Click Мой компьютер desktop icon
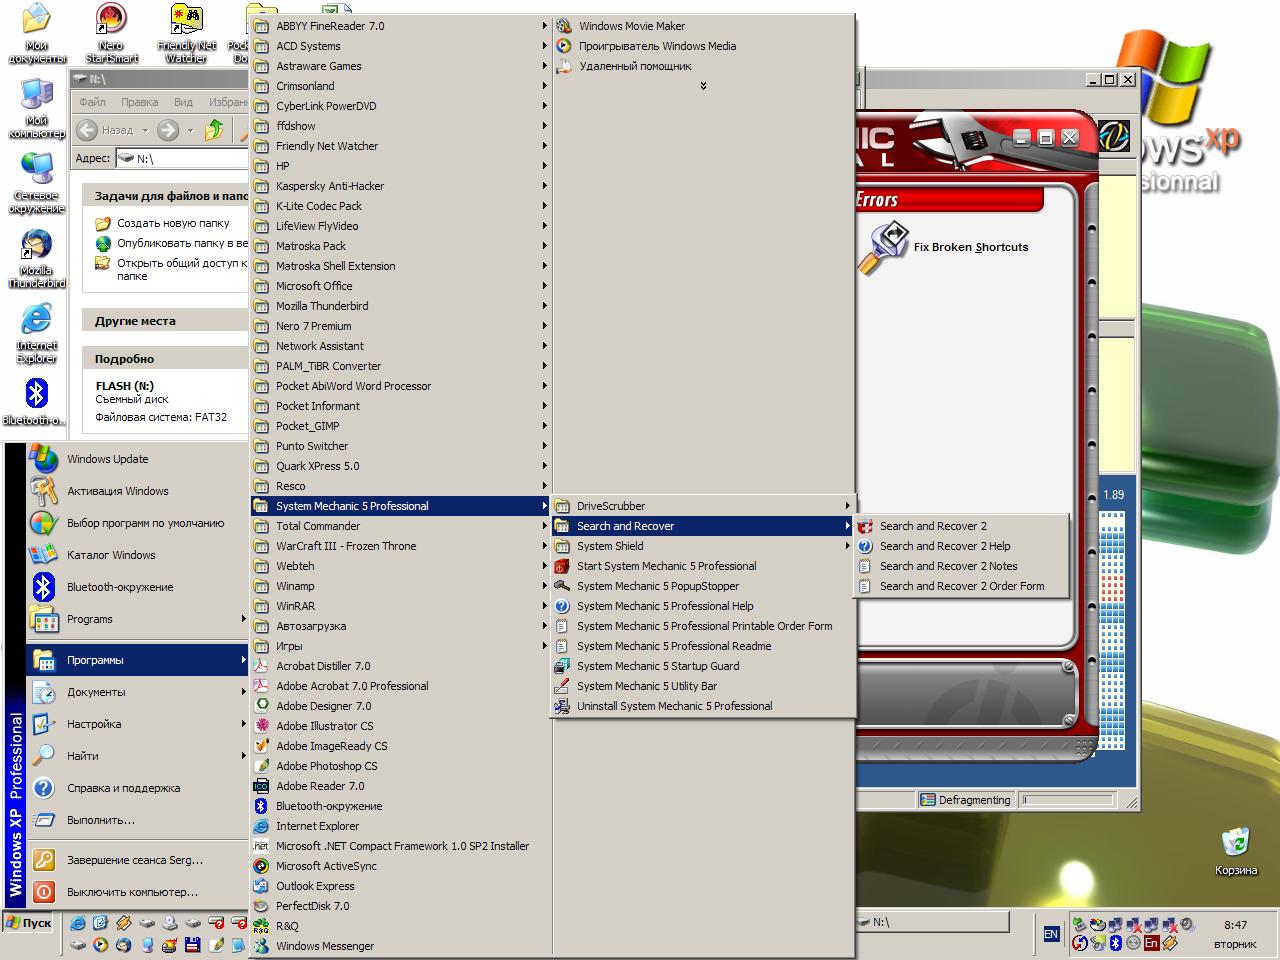 tap(37, 109)
